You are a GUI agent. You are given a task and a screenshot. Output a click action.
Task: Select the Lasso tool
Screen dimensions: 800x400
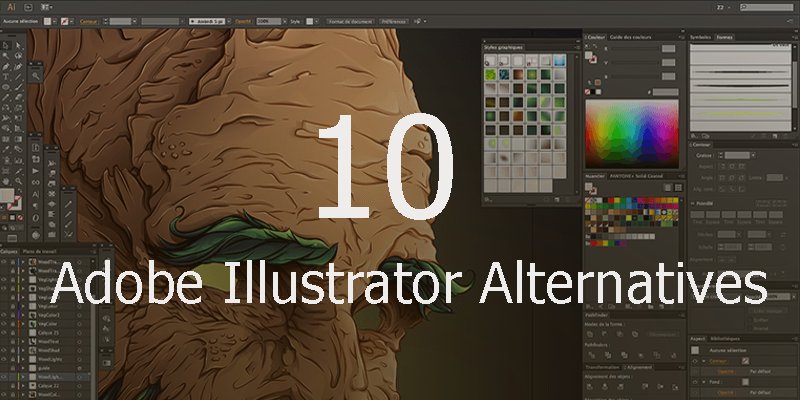[18, 56]
